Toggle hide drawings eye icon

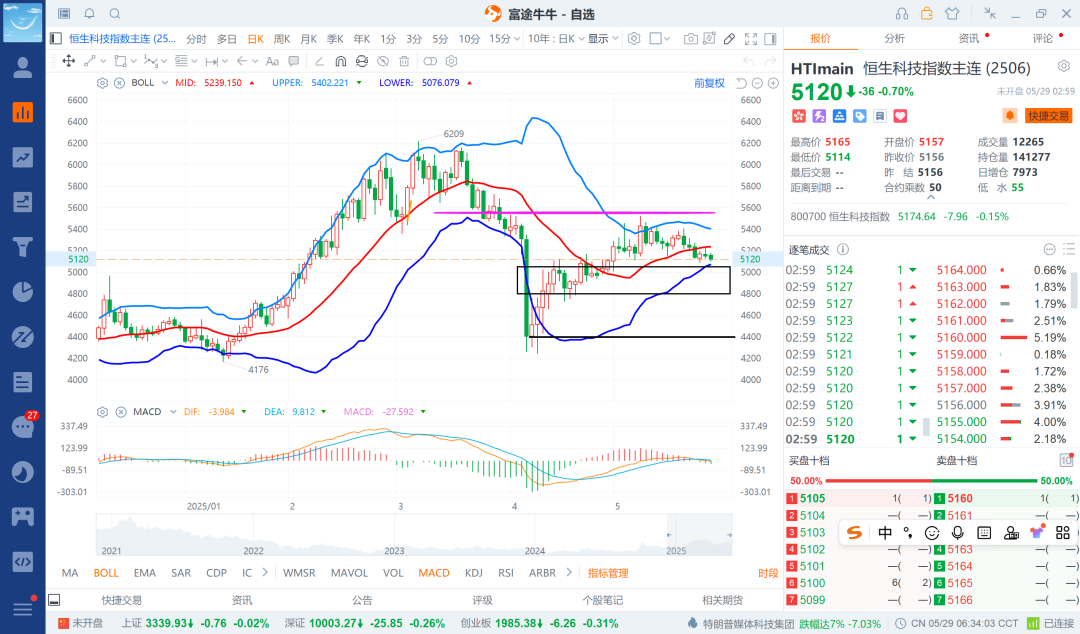tap(383, 61)
